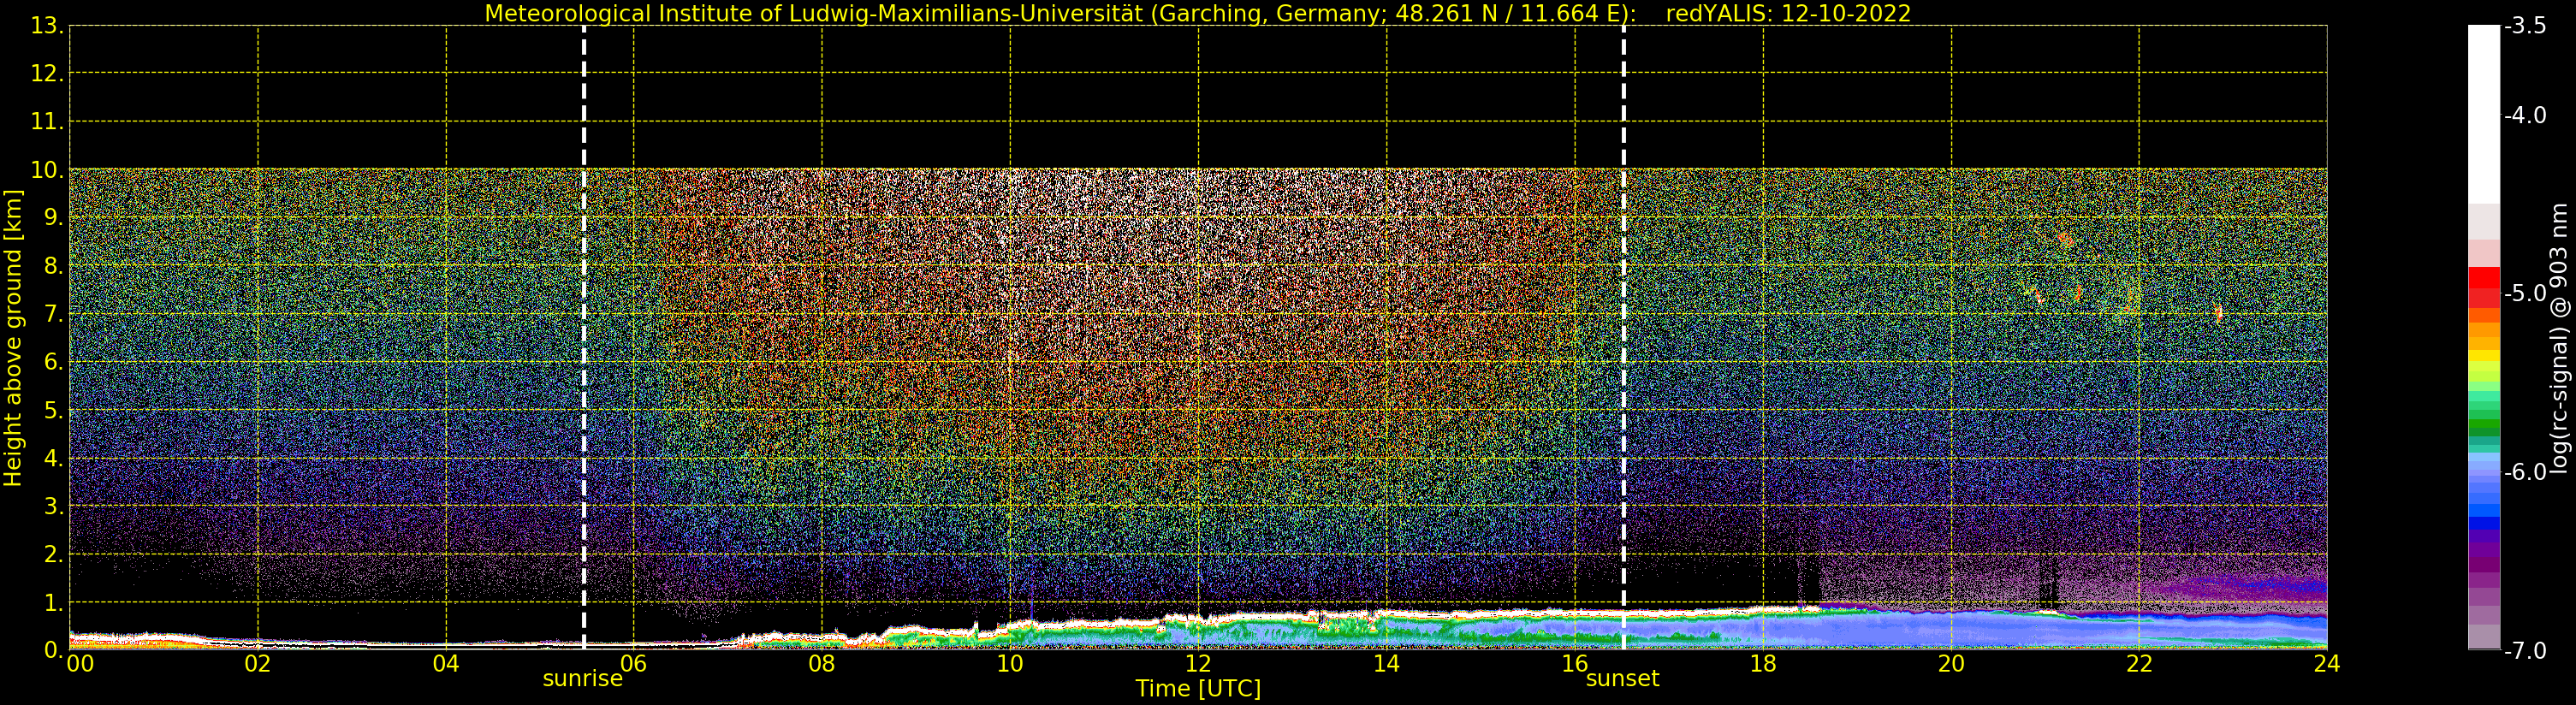Screen dimensions: 2576x705
Task: Click height axis tick label '8.'
Action: [53, 266]
